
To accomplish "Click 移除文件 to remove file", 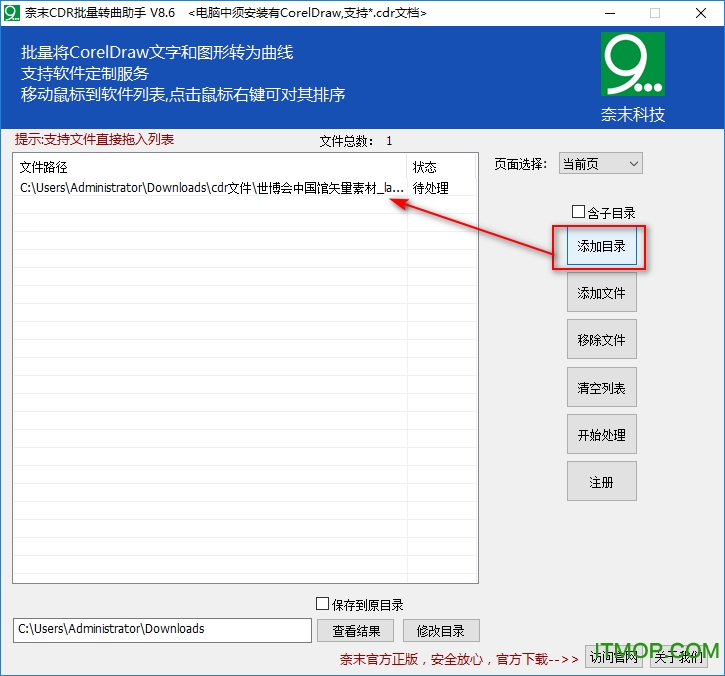I will [601, 340].
